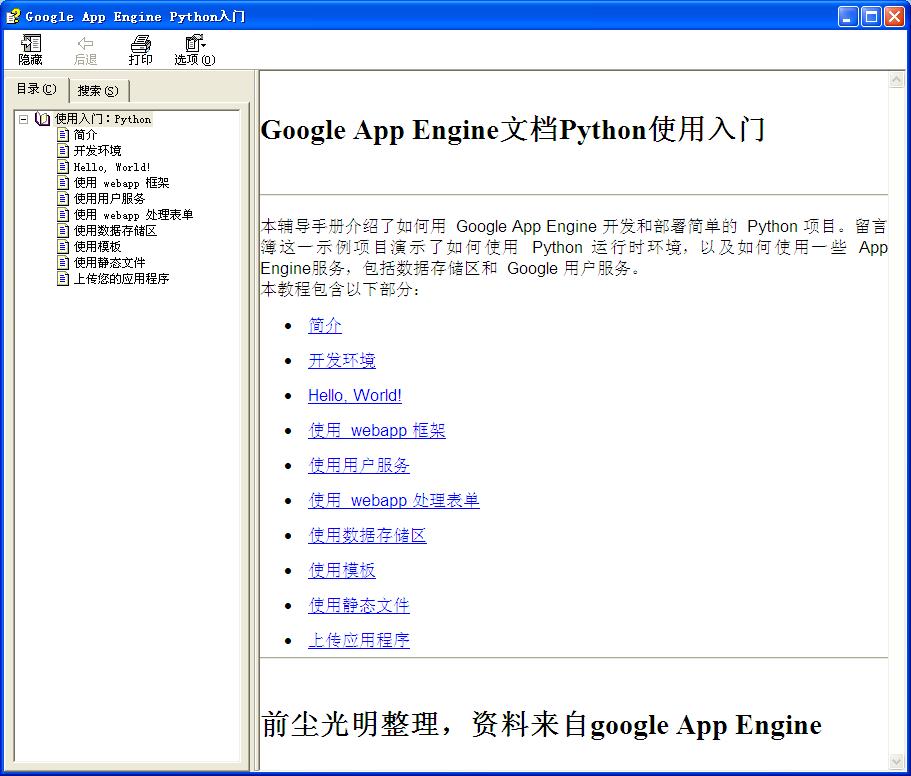Image resolution: width=911 pixels, height=776 pixels.
Task: Select the 目录 (Contents) tab
Action: pos(36,89)
